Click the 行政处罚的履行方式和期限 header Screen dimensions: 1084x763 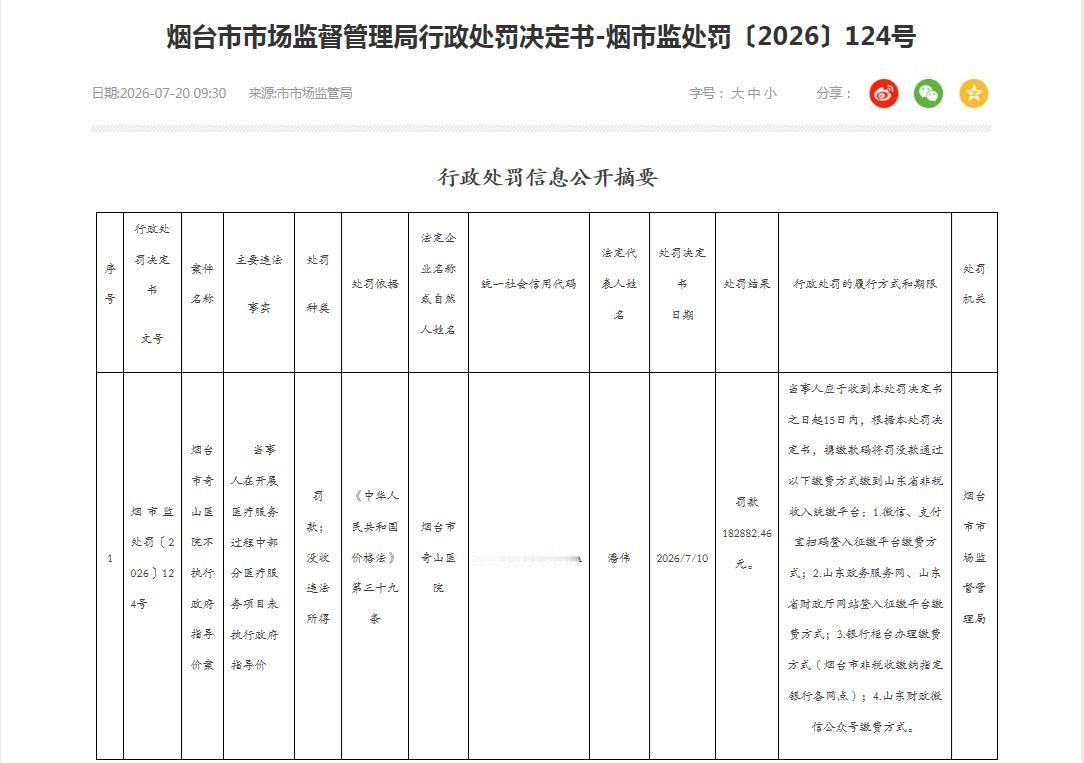point(865,292)
